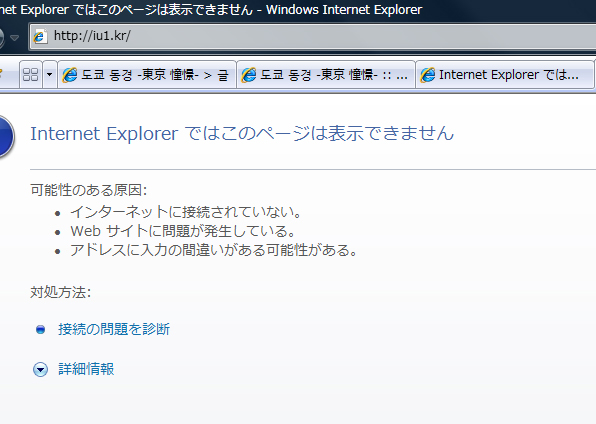Click the blue bullet beside 接続の問題を診断
Screen dimensions: 596x424
tap(40, 329)
